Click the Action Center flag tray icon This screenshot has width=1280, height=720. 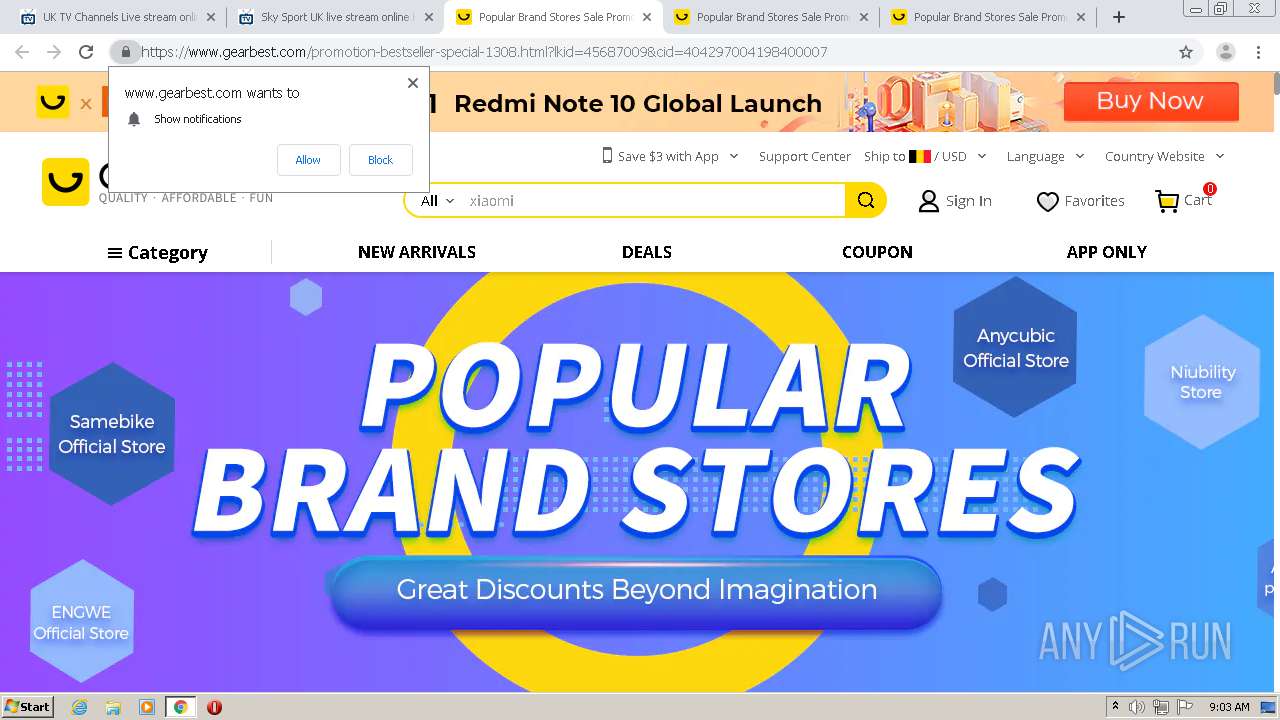[1185, 707]
